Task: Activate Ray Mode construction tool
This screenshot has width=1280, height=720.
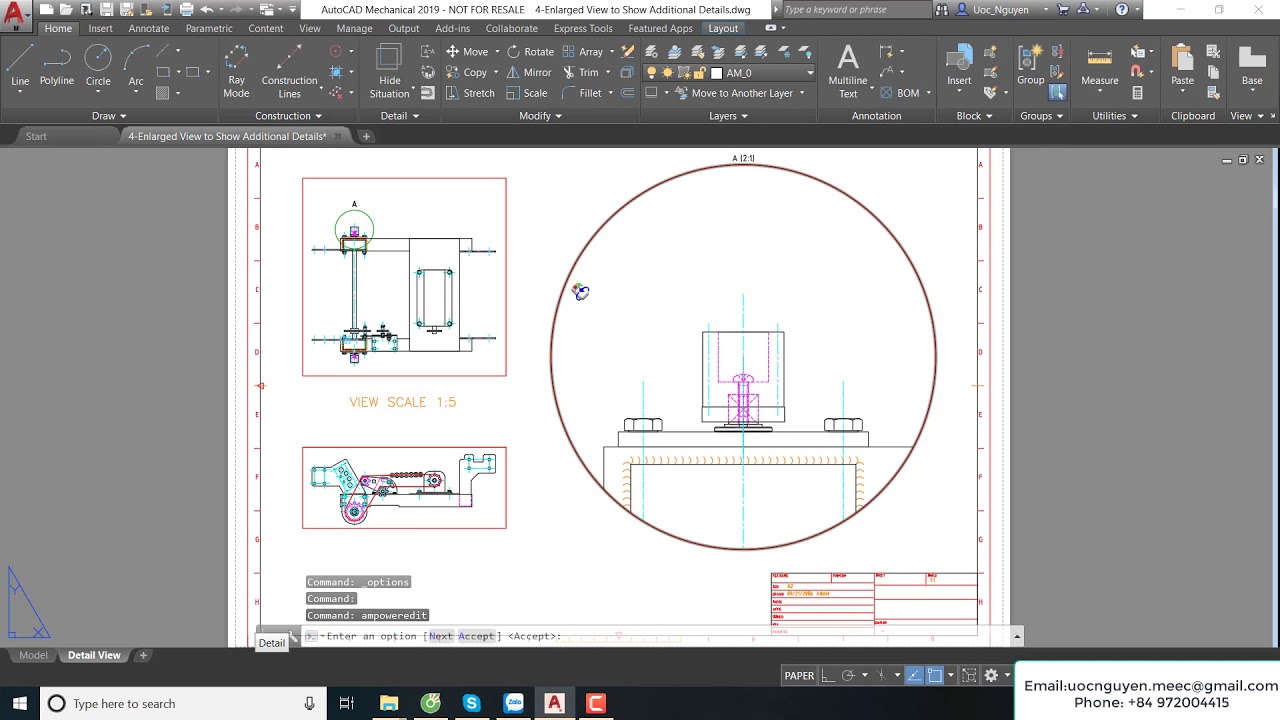Action: click(x=237, y=71)
